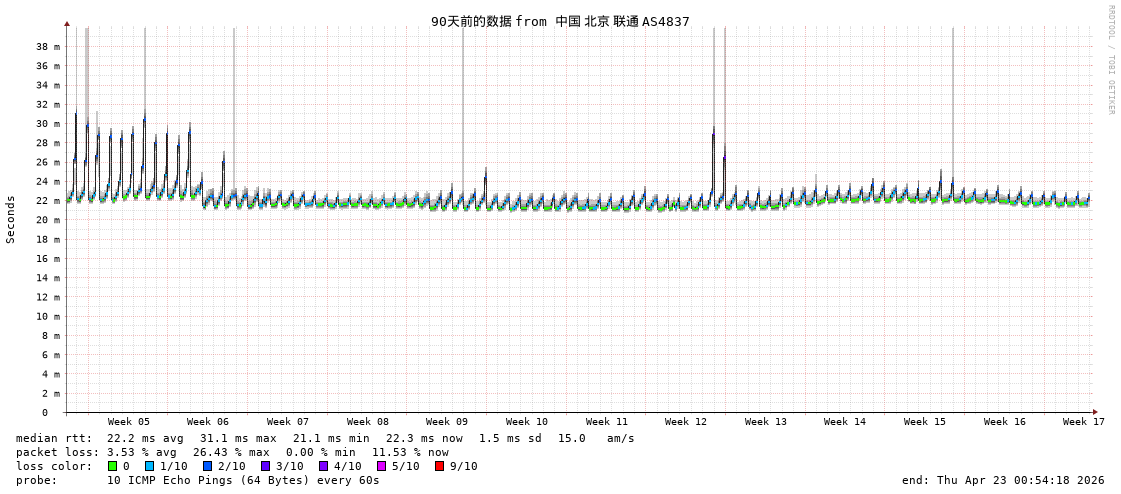Viewport: 1121px width, 494px height.
Task: Select the magenta 5/10 loss swatch
Action: tap(381, 466)
